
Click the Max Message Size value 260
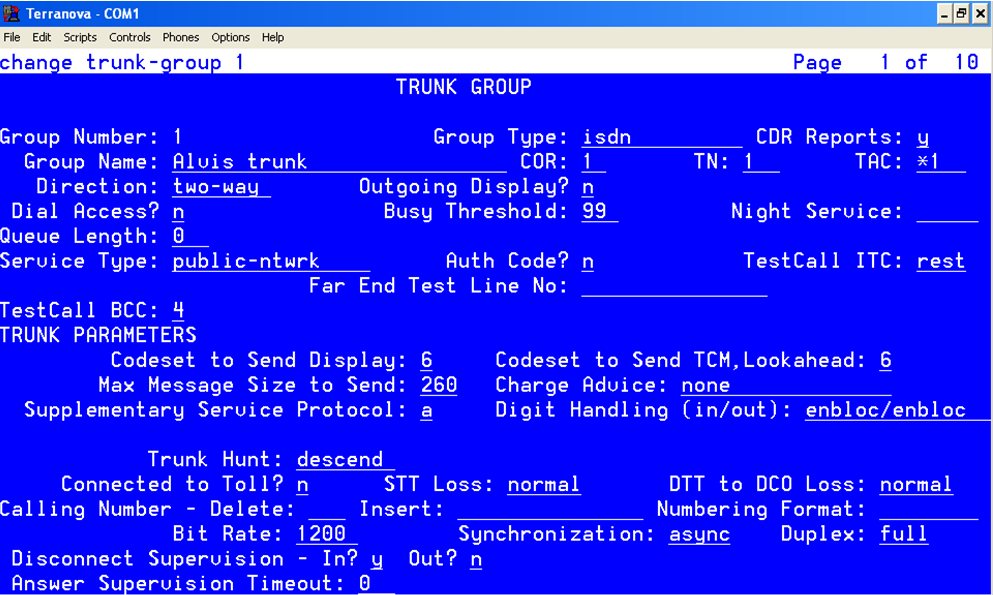point(439,385)
